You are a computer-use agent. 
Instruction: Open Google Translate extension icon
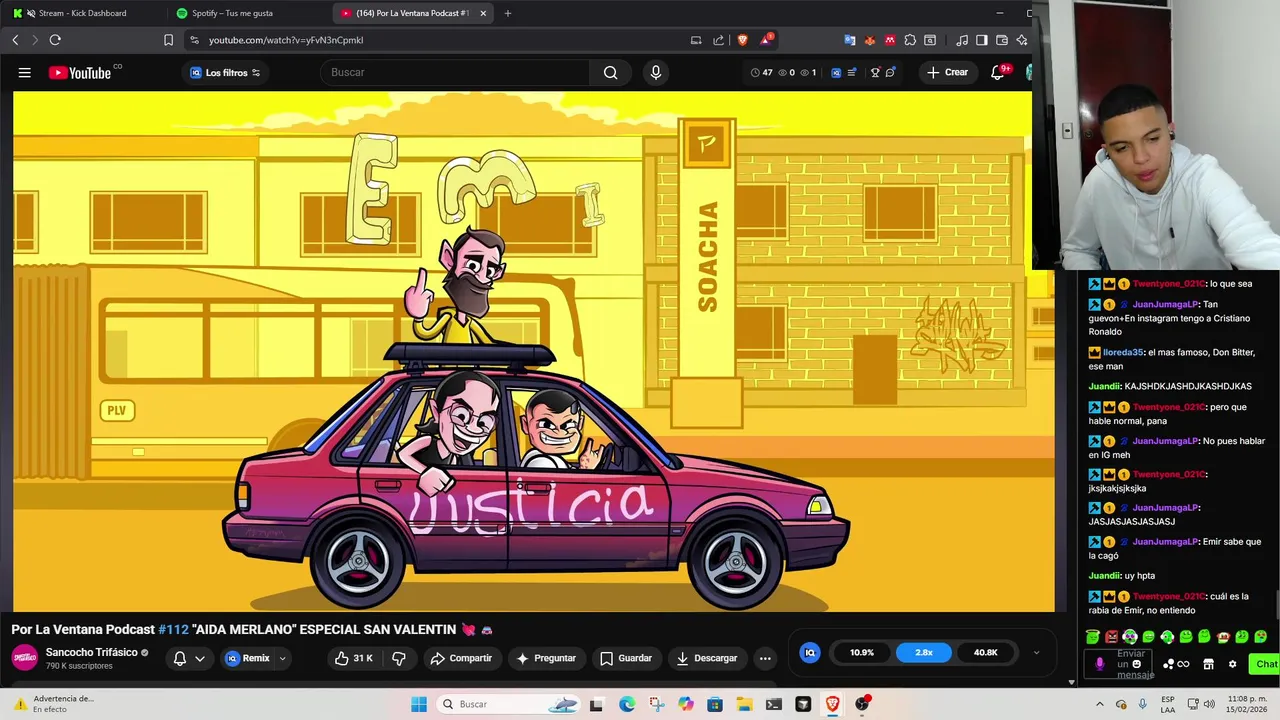[849, 40]
